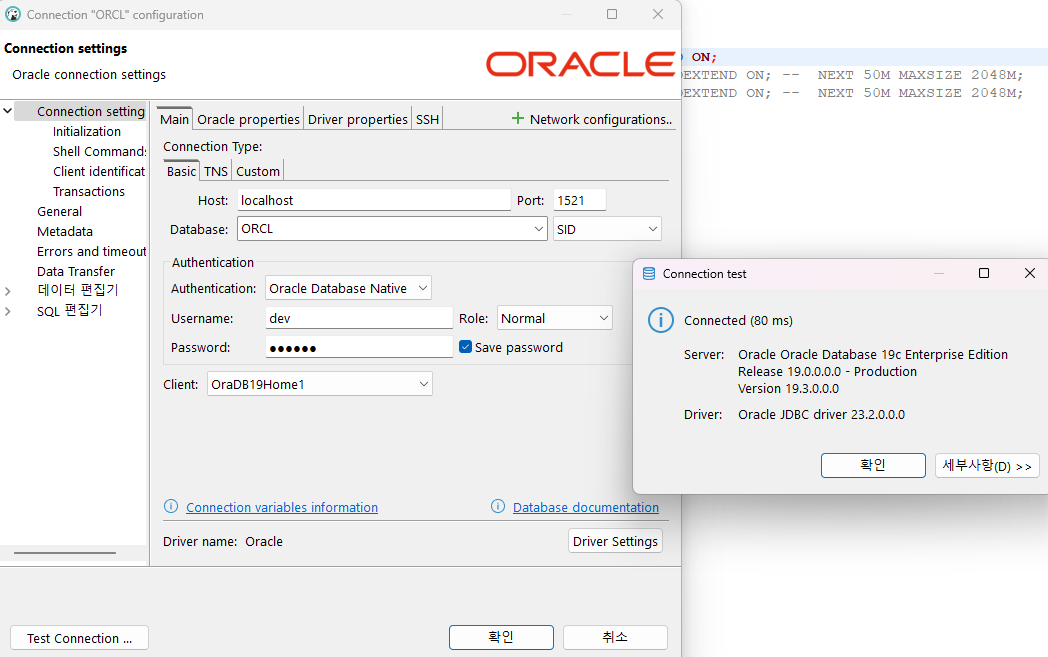Select Errors and timeouts in the tree
The width and height of the screenshot is (1048, 657).
point(92,251)
